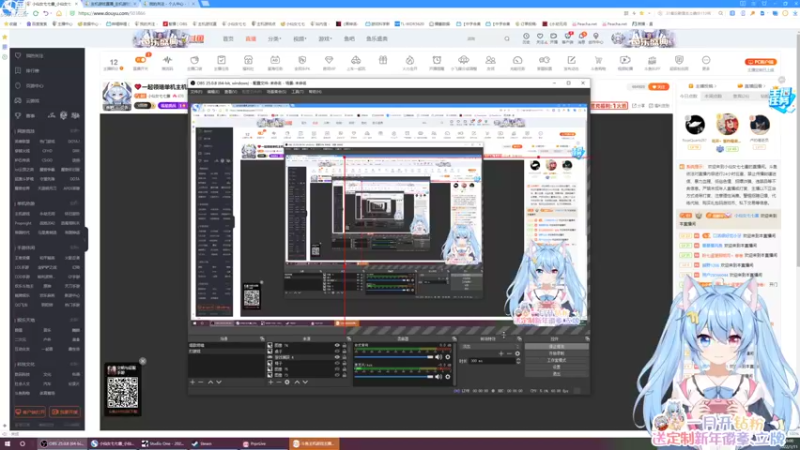Screen dimensions: 800x450
Task: Go to 首页 in Douyu navigation
Action: pyautogui.click(x=228, y=39)
